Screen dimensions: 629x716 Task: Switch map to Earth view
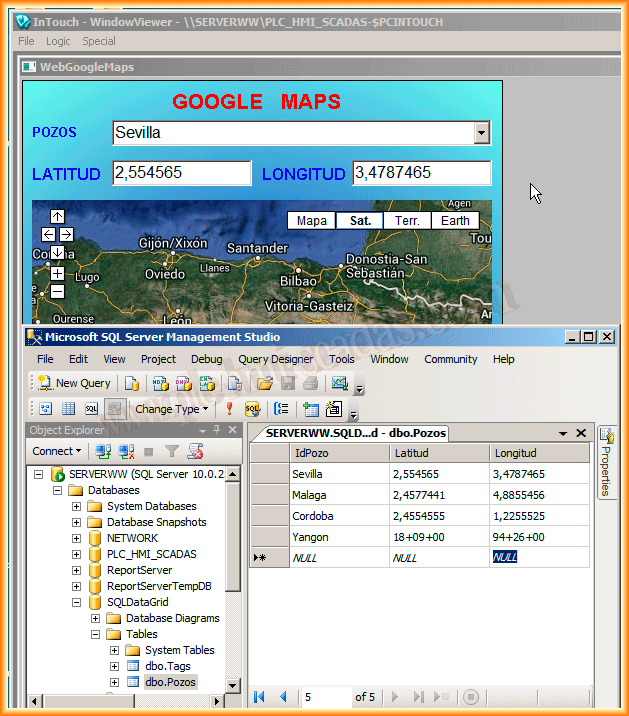pyautogui.click(x=455, y=221)
